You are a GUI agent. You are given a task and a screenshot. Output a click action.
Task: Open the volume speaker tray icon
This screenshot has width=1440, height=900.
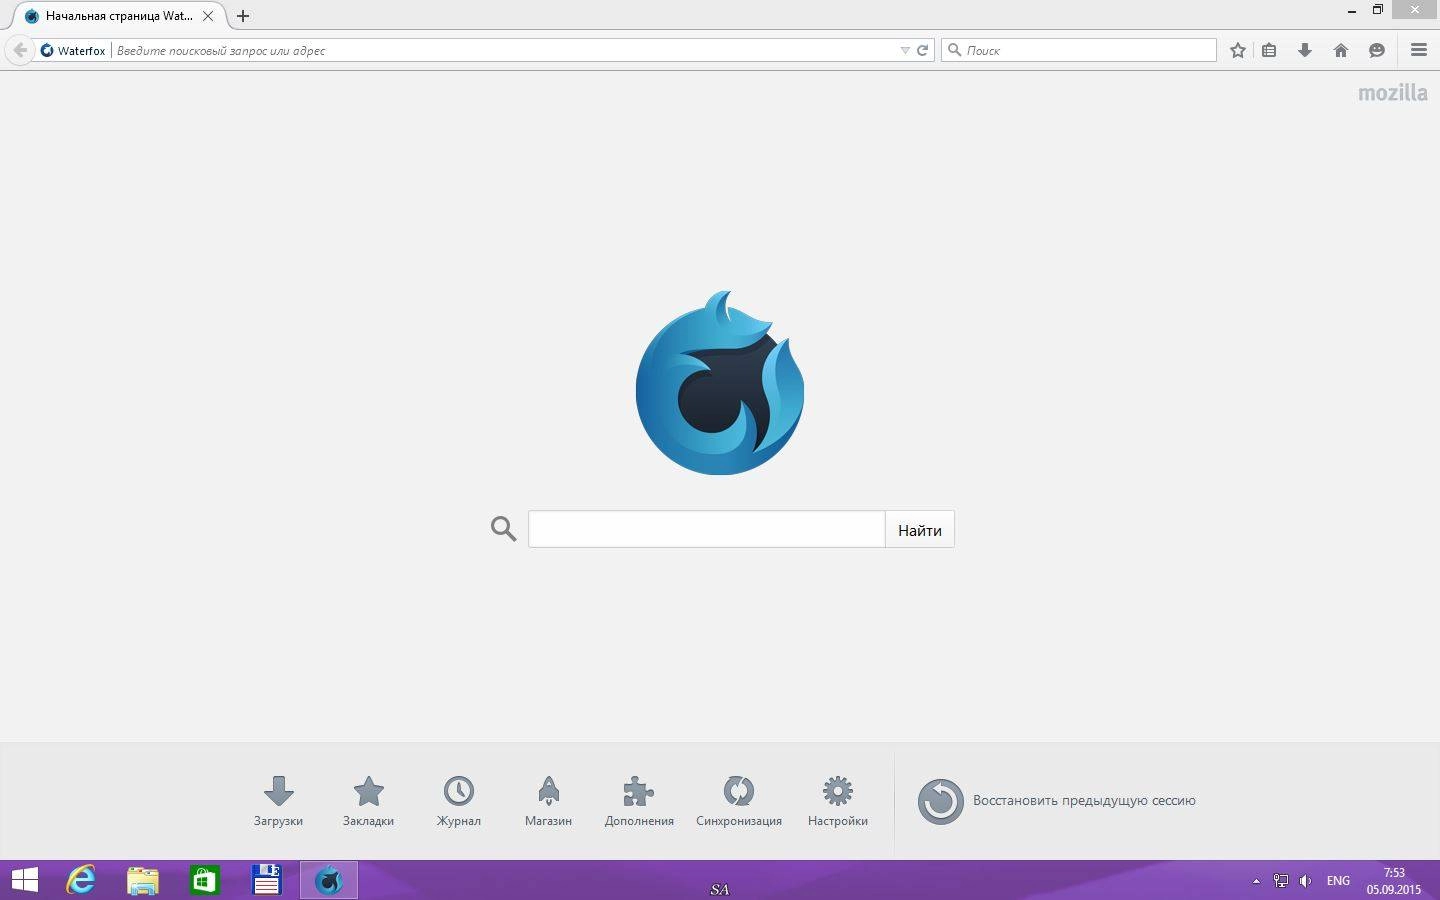click(1305, 881)
